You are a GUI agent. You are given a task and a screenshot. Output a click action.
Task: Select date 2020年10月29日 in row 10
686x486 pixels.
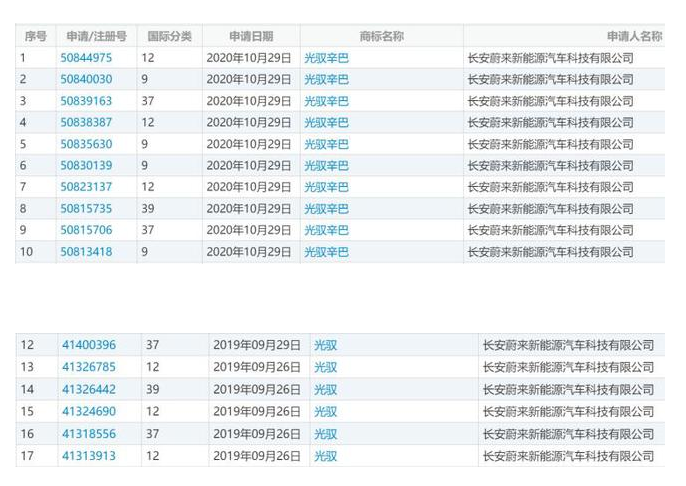tap(249, 252)
